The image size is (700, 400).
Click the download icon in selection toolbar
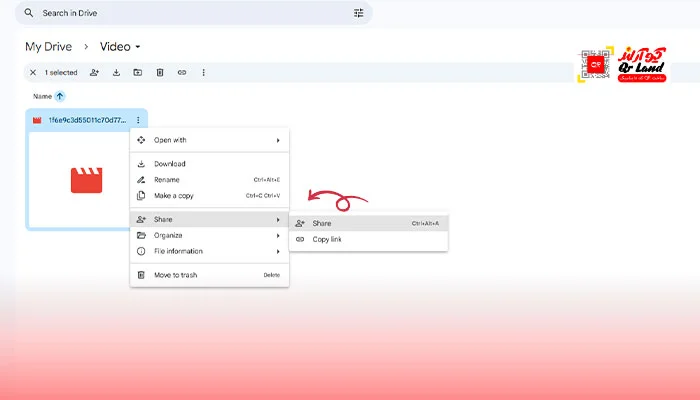pyautogui.click(x=116, y=72)
